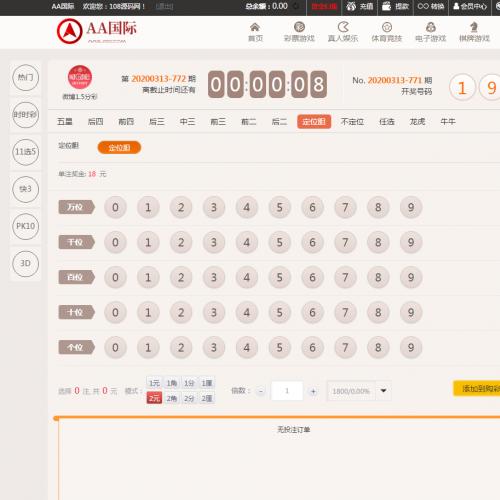Select the 11选5 sidebar circle

26,152
